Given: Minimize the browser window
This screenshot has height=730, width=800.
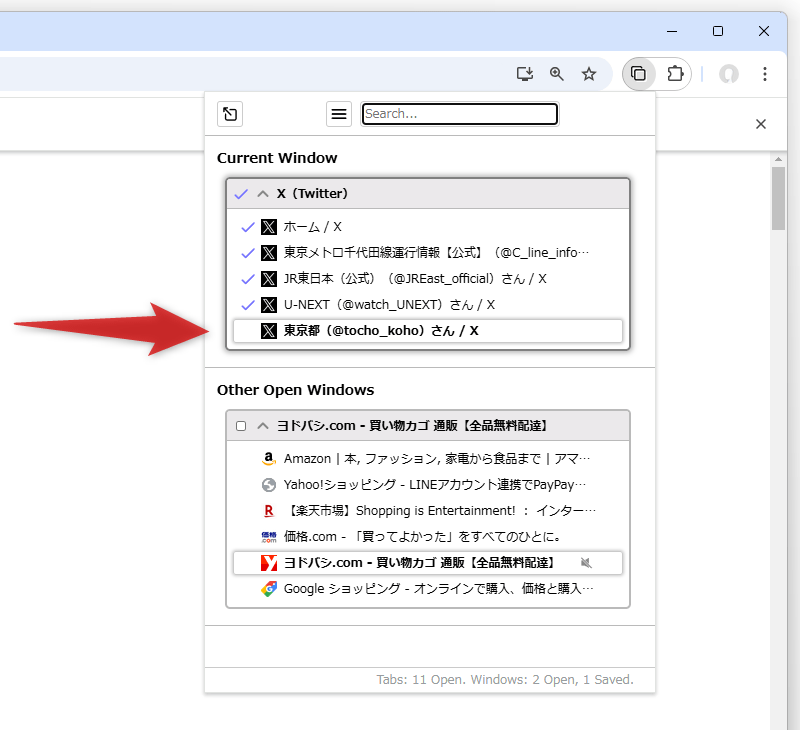Looking at the screenshot, I should coord(672,31).
